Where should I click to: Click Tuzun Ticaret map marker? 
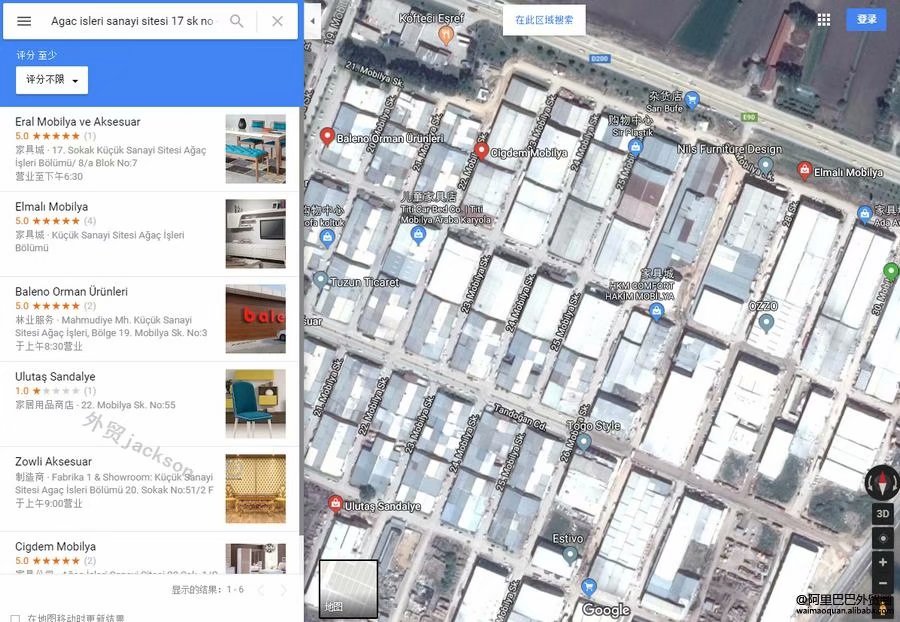321,281
